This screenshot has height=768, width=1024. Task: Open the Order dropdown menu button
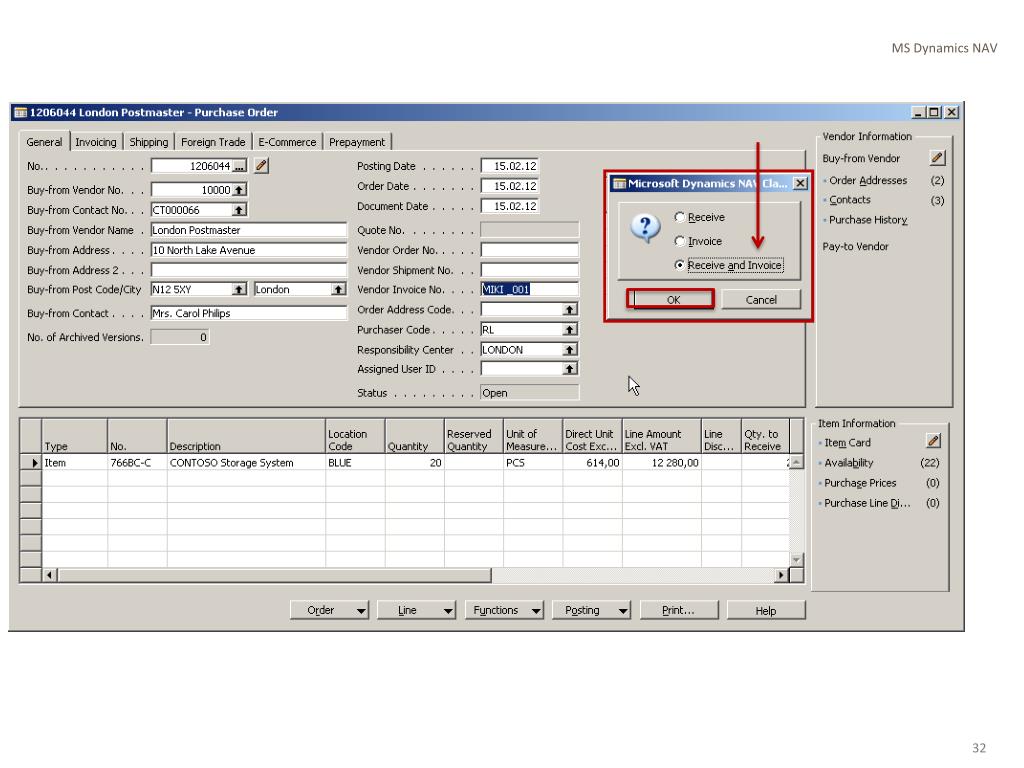coord(329,610)
